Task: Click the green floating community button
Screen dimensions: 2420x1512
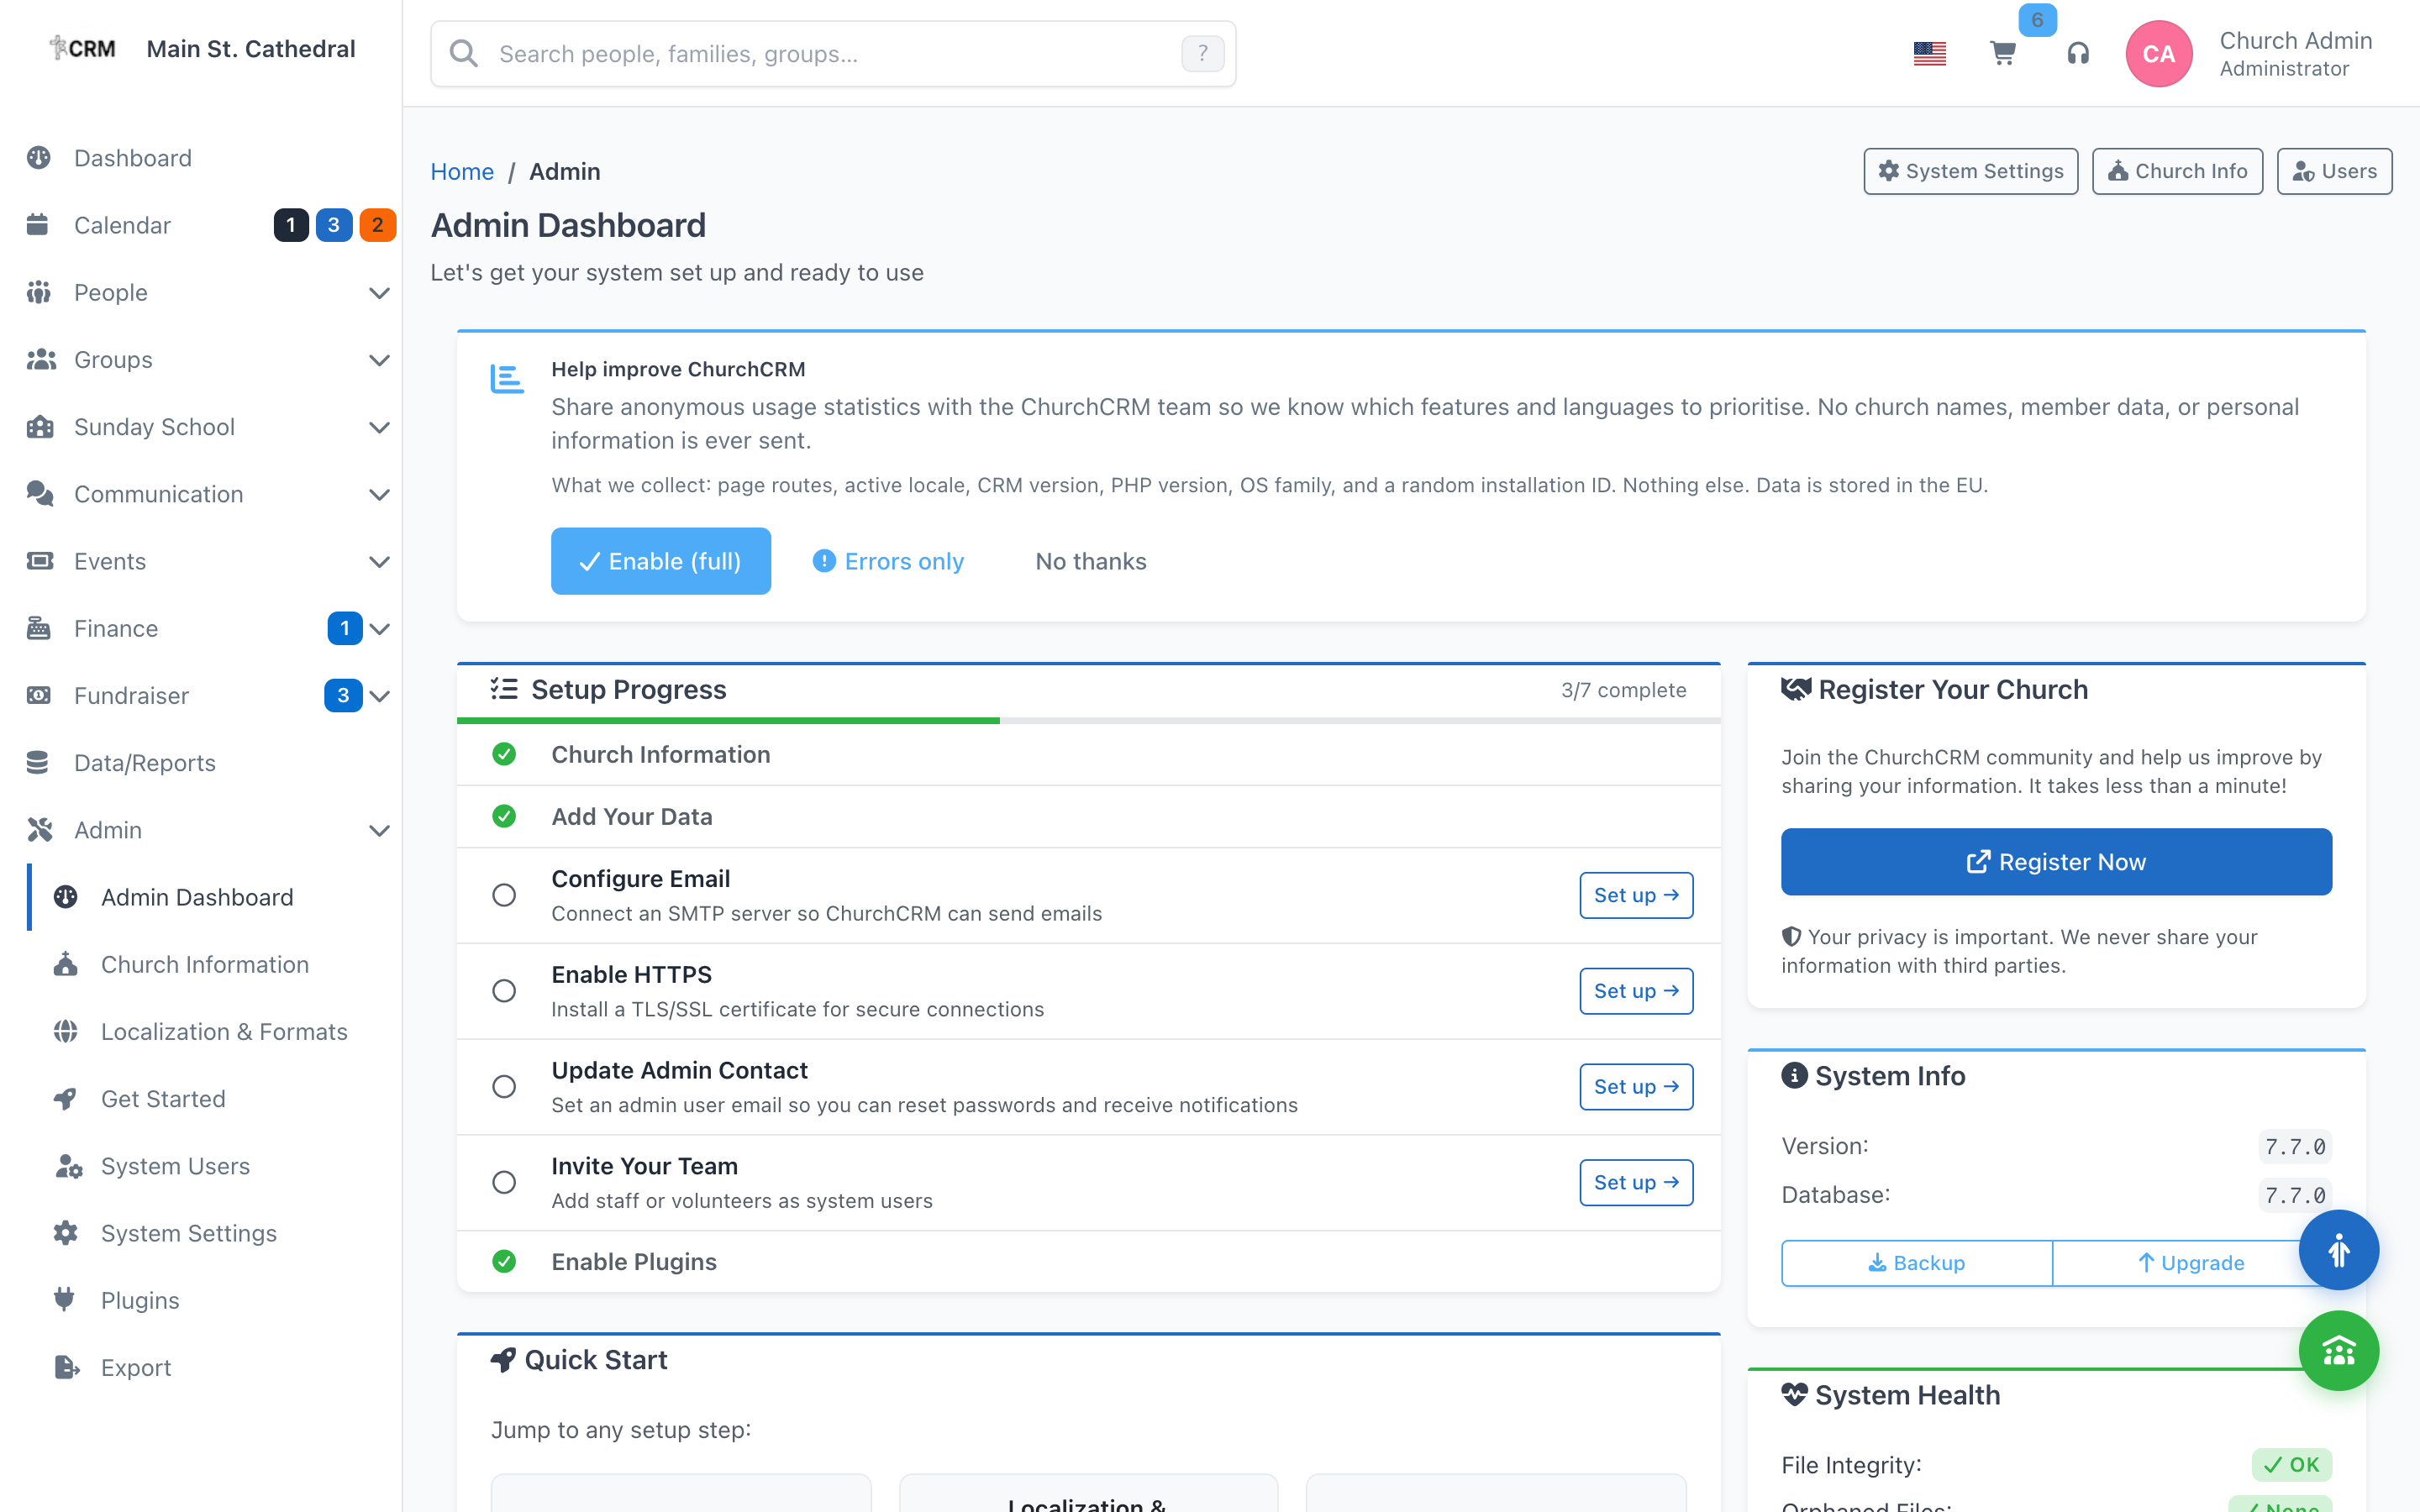Action: tap(2338, 1351)
